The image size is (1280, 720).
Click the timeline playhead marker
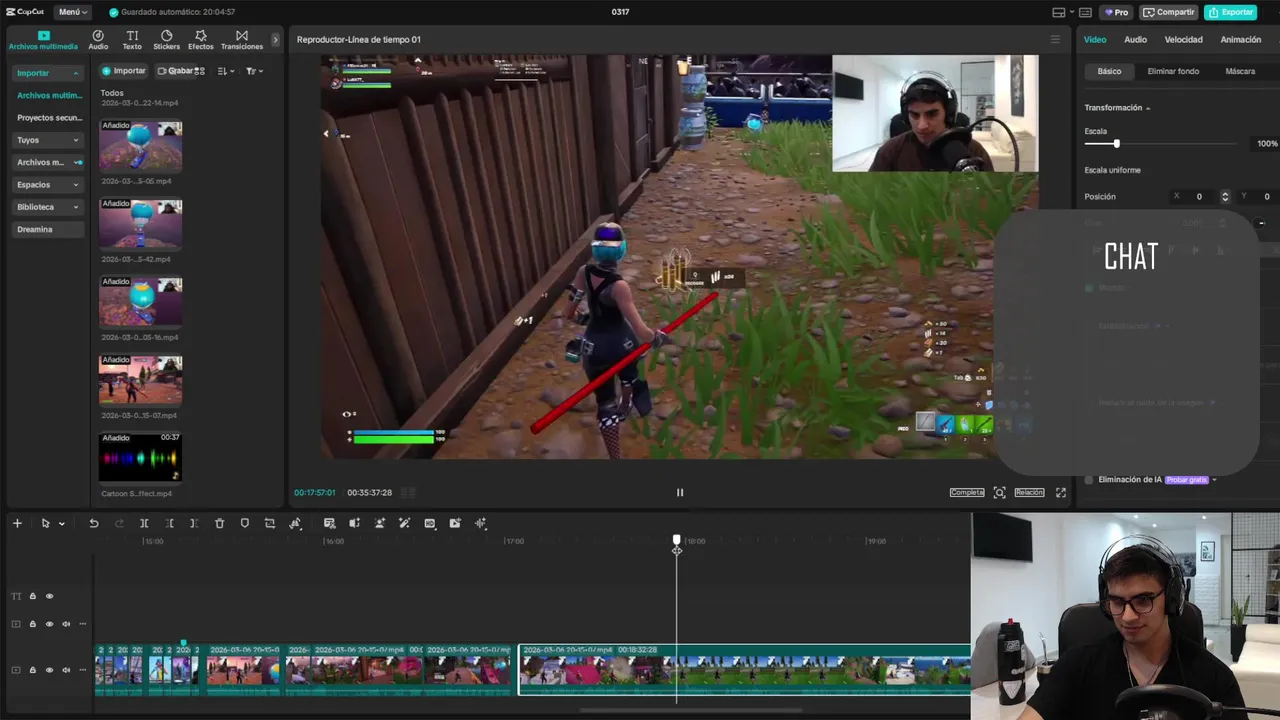tap(677, 542)
